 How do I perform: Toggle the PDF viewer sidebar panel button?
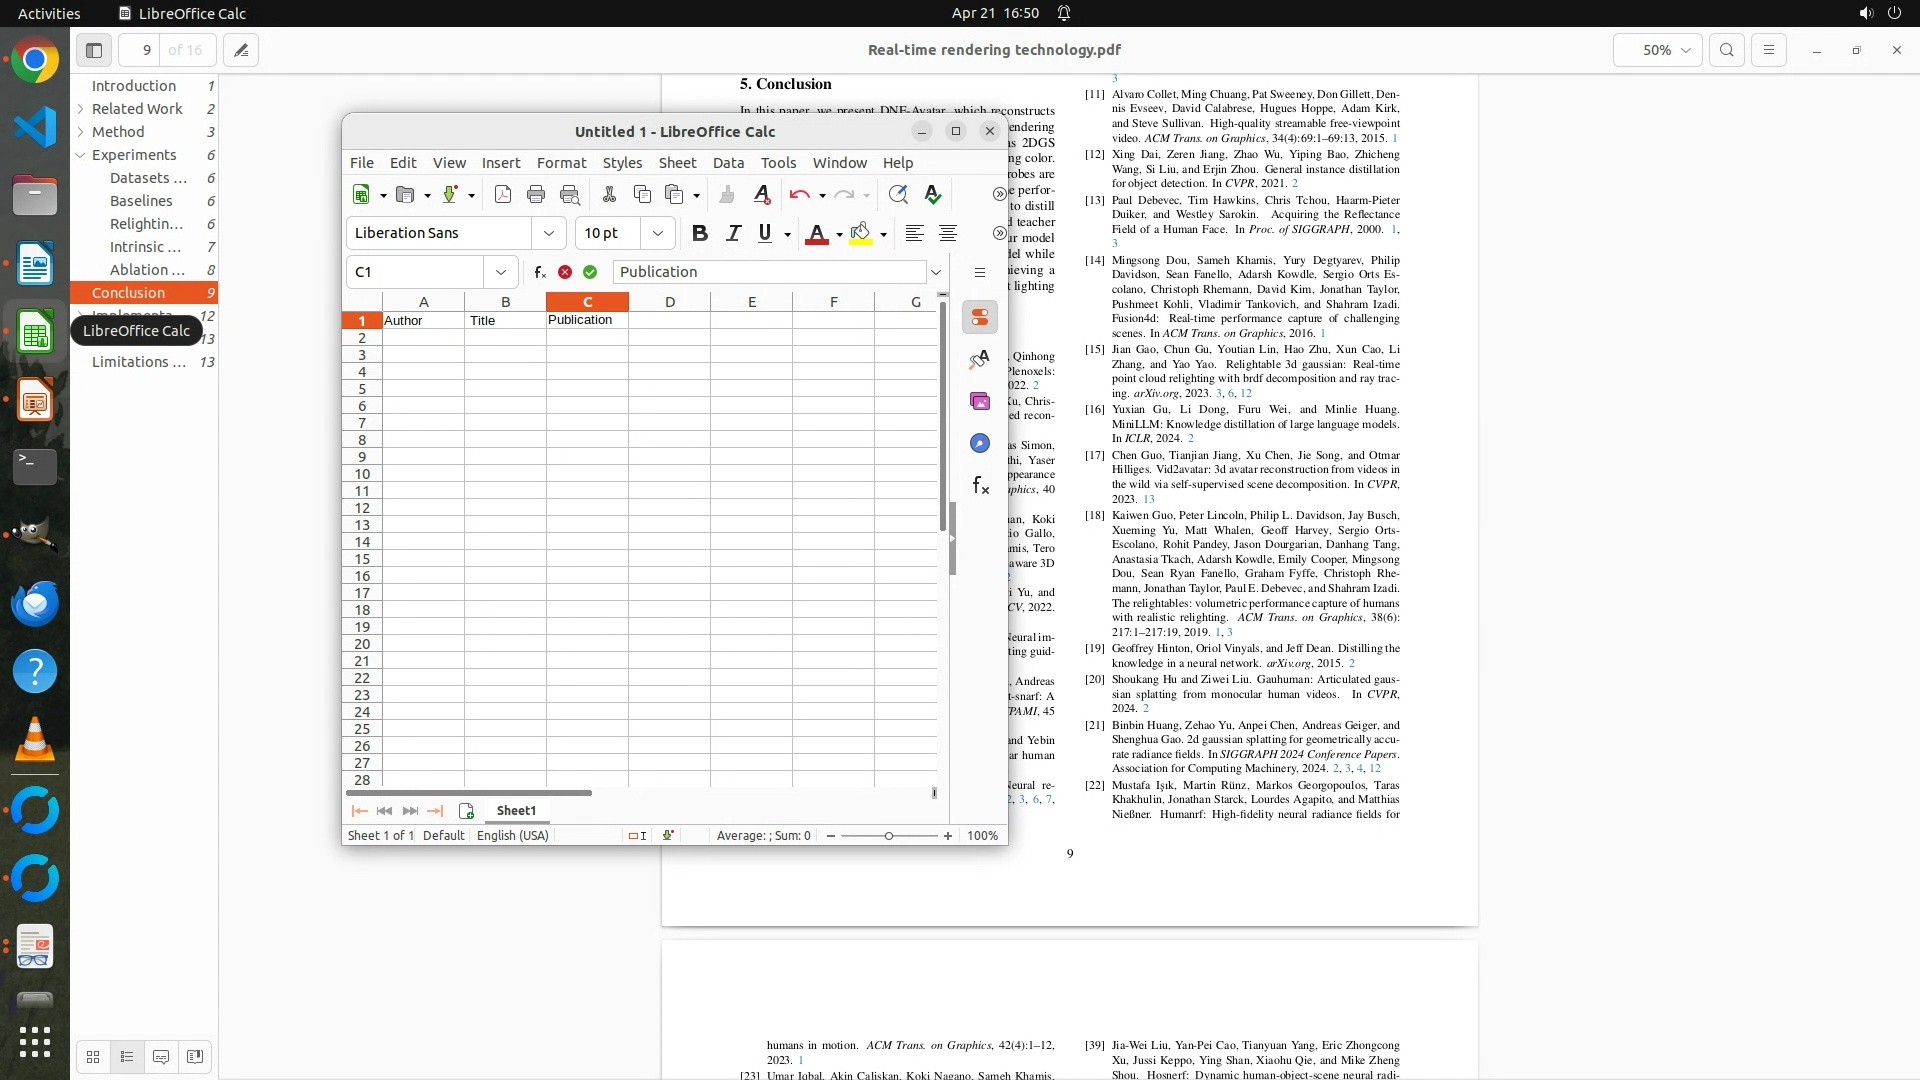[x=94, y=50]
